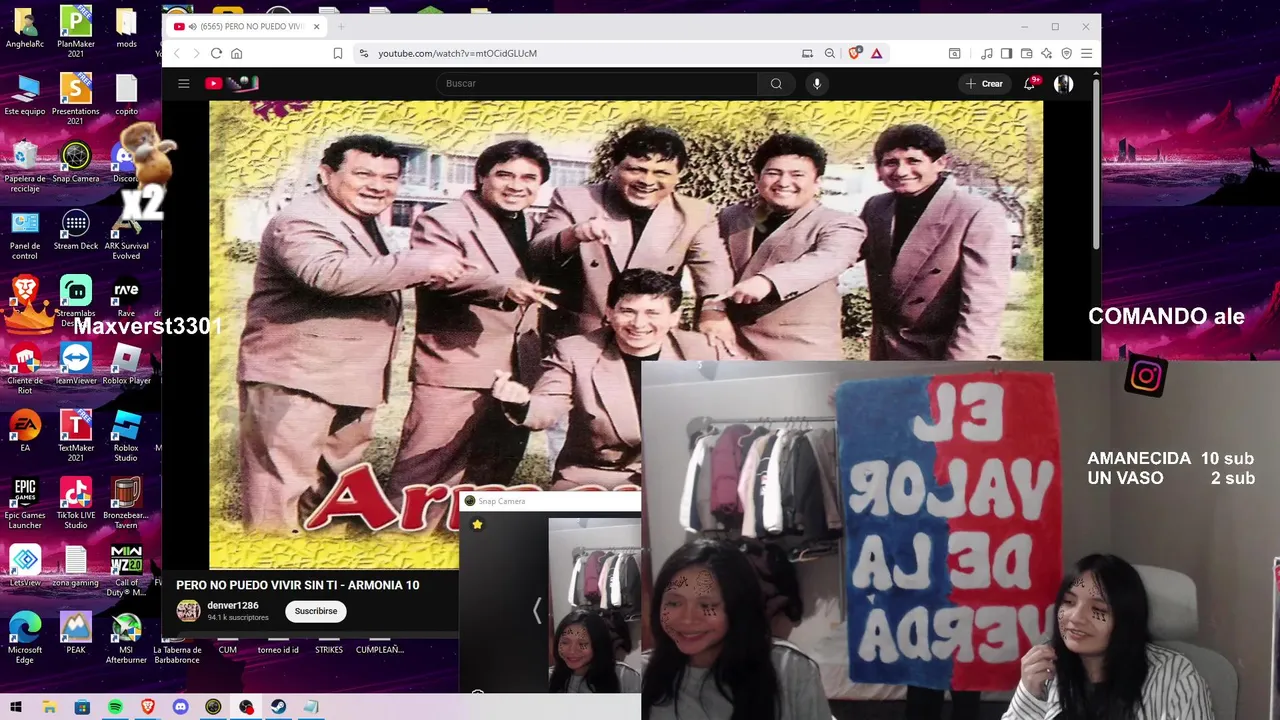
Task: Open the Brave Shields lion icon
Action: tap(854, 53)
